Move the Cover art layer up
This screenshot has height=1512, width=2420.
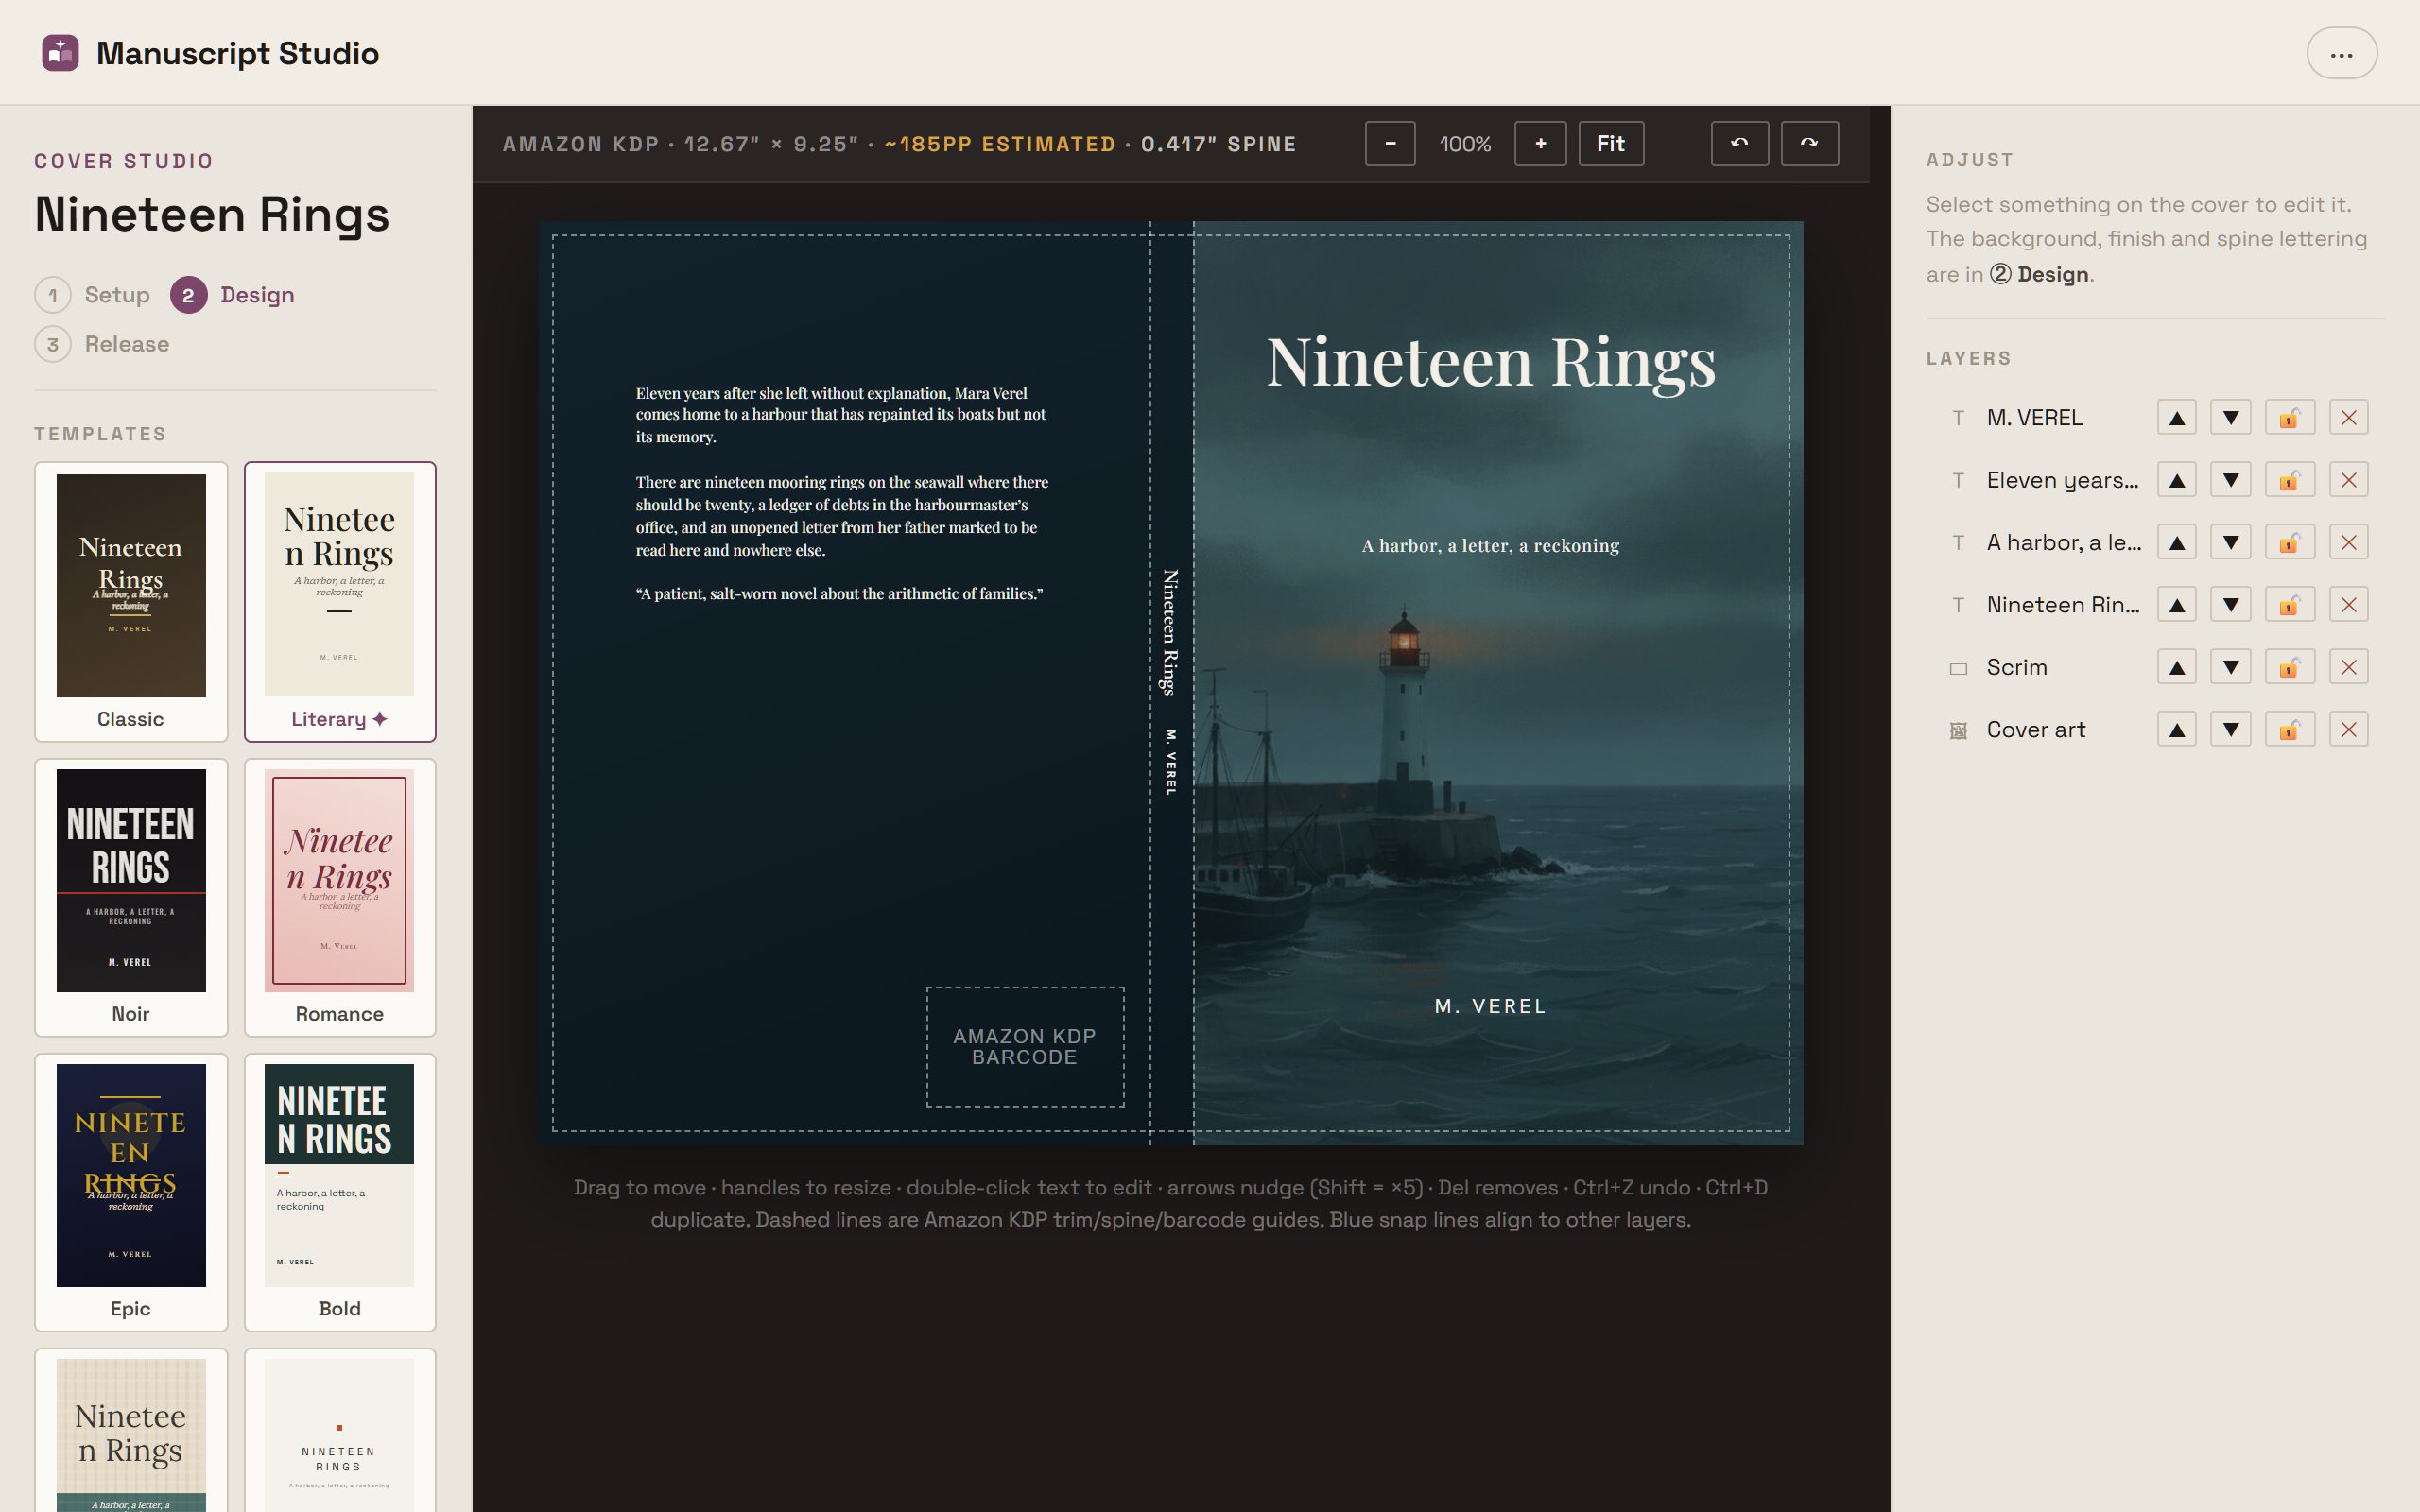(2176, 730)
